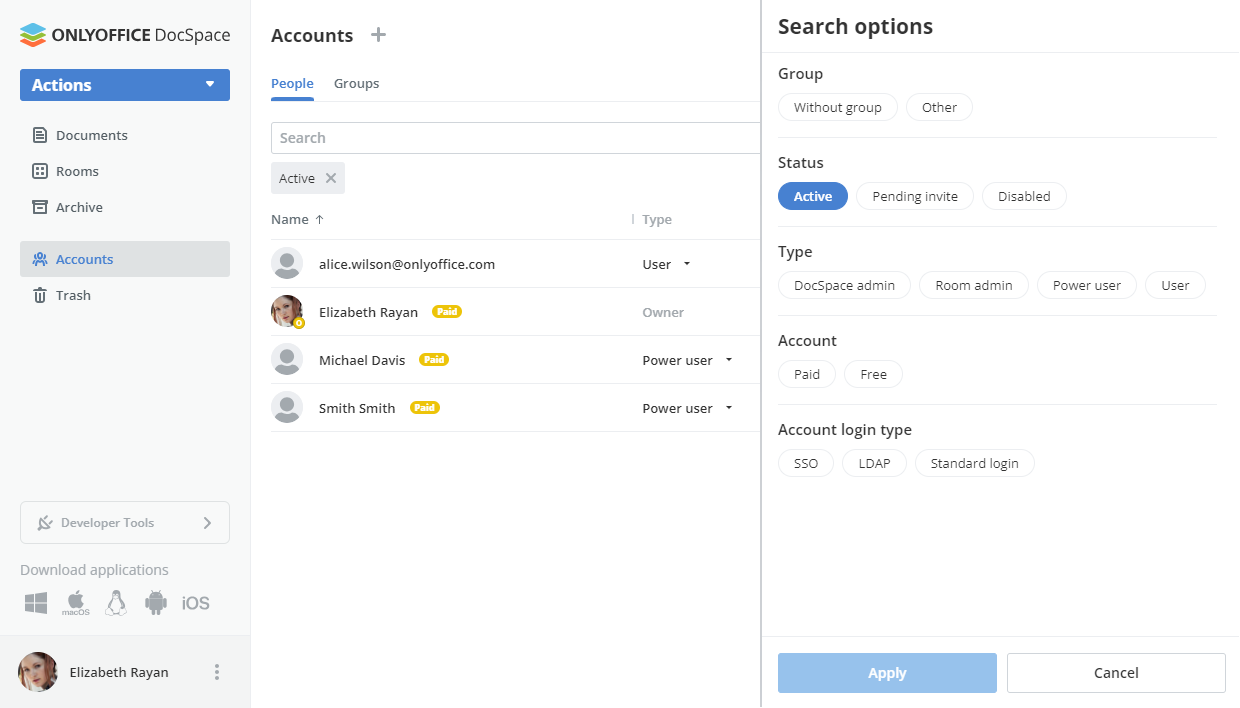Enable the Pending invite status filter

[914, 196]
